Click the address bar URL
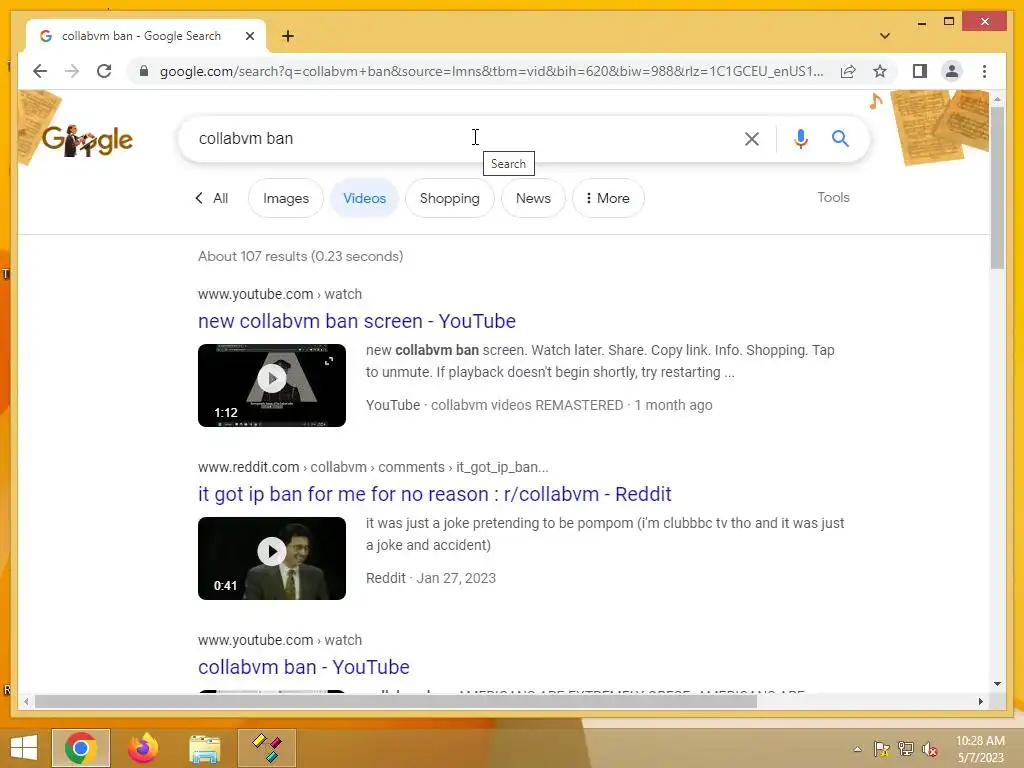 pyautogui.click(x=491, y=71)
